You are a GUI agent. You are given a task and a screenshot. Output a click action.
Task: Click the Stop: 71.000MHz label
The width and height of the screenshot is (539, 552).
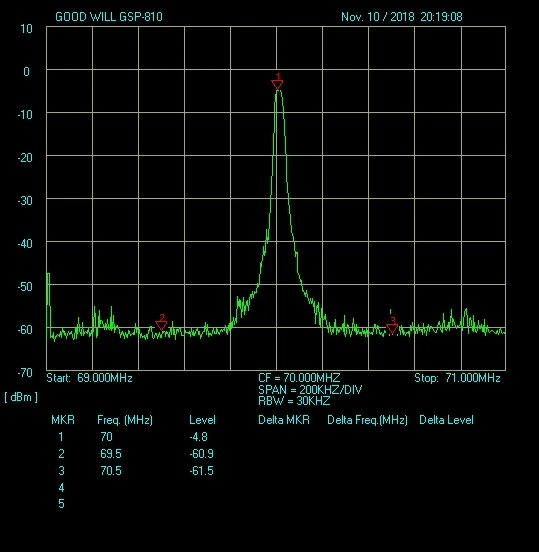point(457,378)
